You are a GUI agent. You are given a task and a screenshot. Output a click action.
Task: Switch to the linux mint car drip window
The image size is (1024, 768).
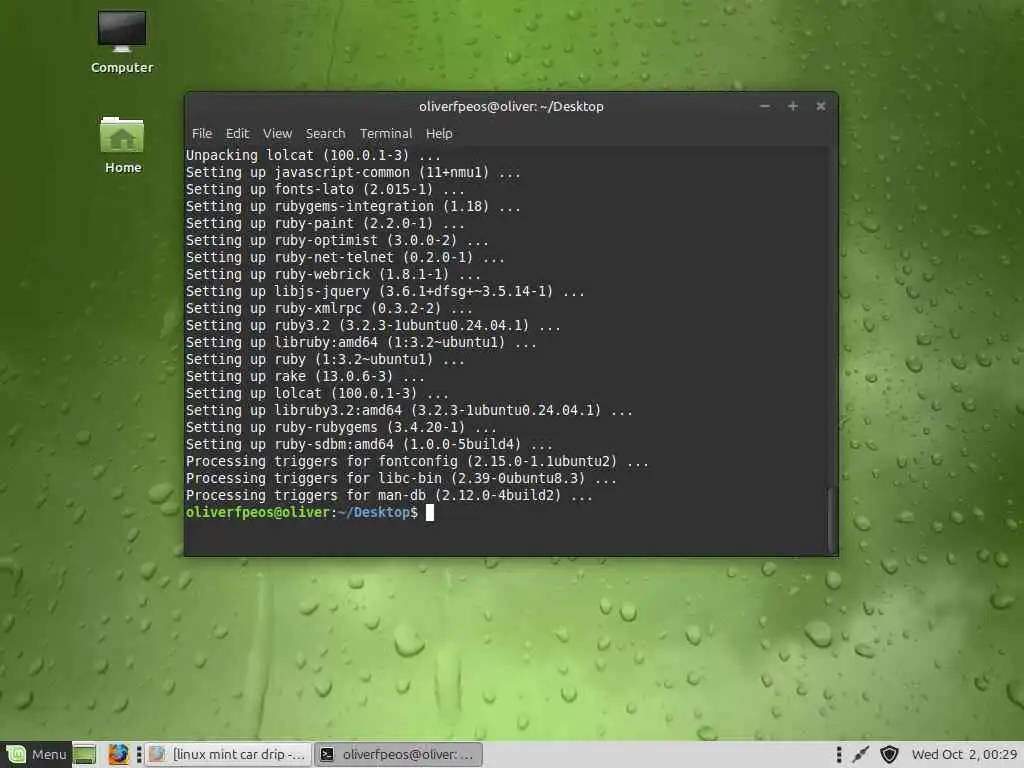[x=229, y=754]
